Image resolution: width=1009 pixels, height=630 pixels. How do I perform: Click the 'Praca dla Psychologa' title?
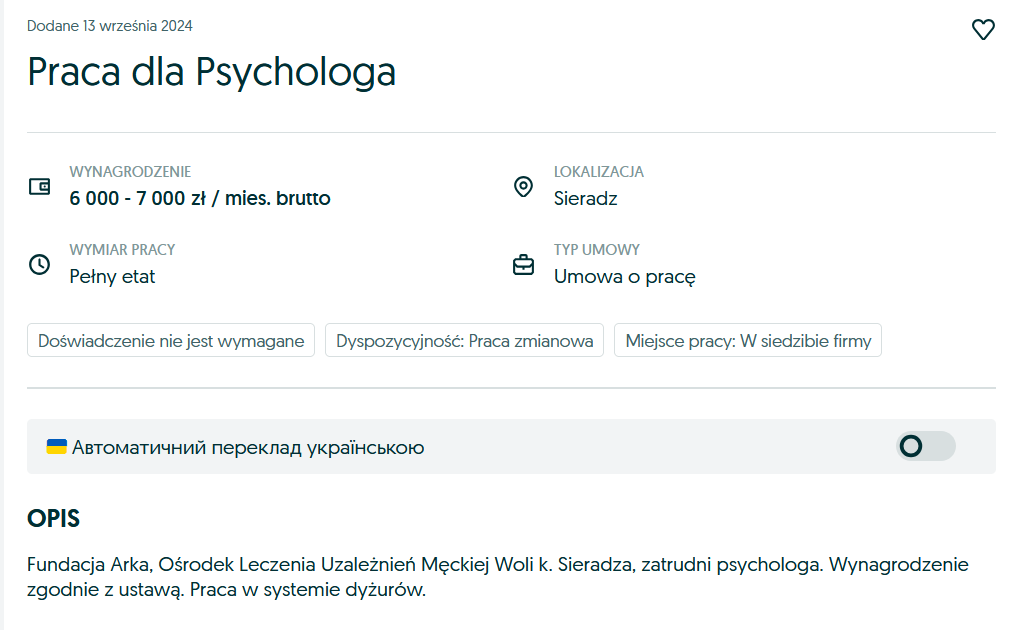(211, 72)
